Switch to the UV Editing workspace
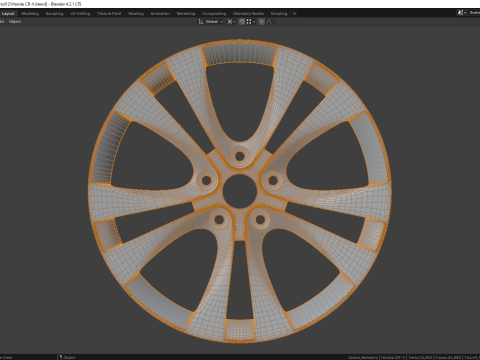The width and height of the screenshot is (480, 360). click(80, 14)
